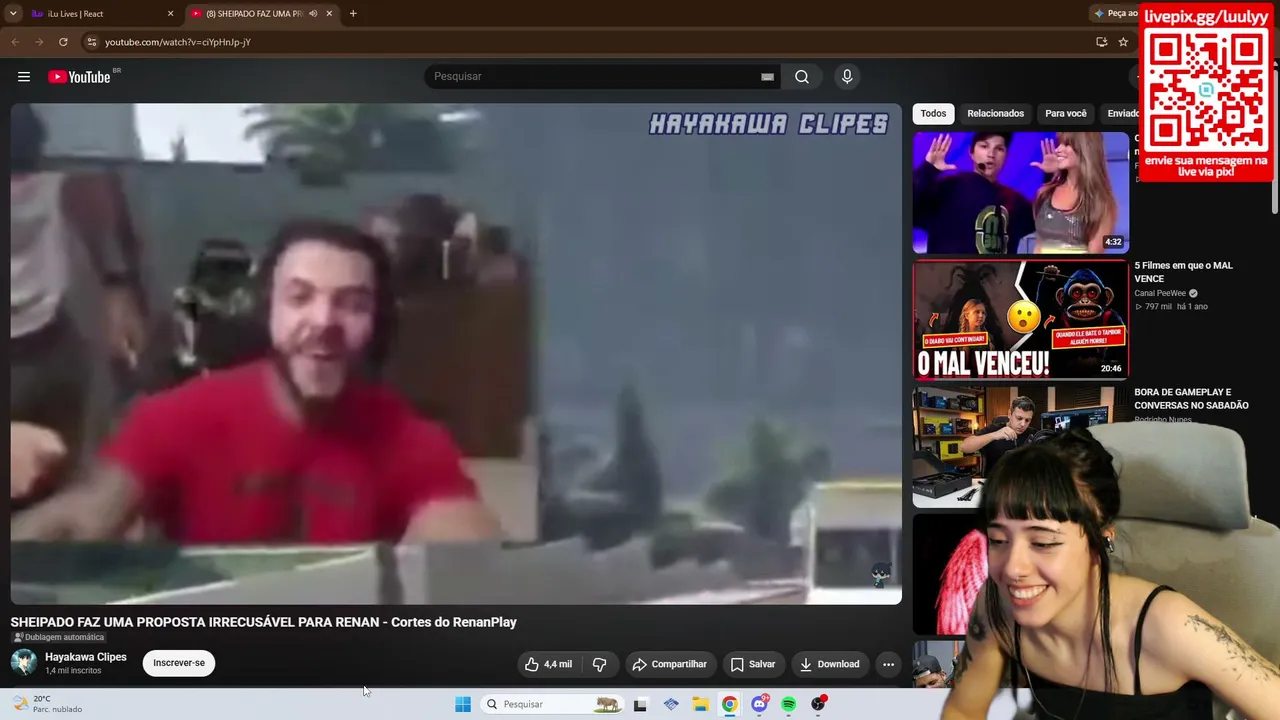Open a new Chrome tab

(x=353, y=14)
